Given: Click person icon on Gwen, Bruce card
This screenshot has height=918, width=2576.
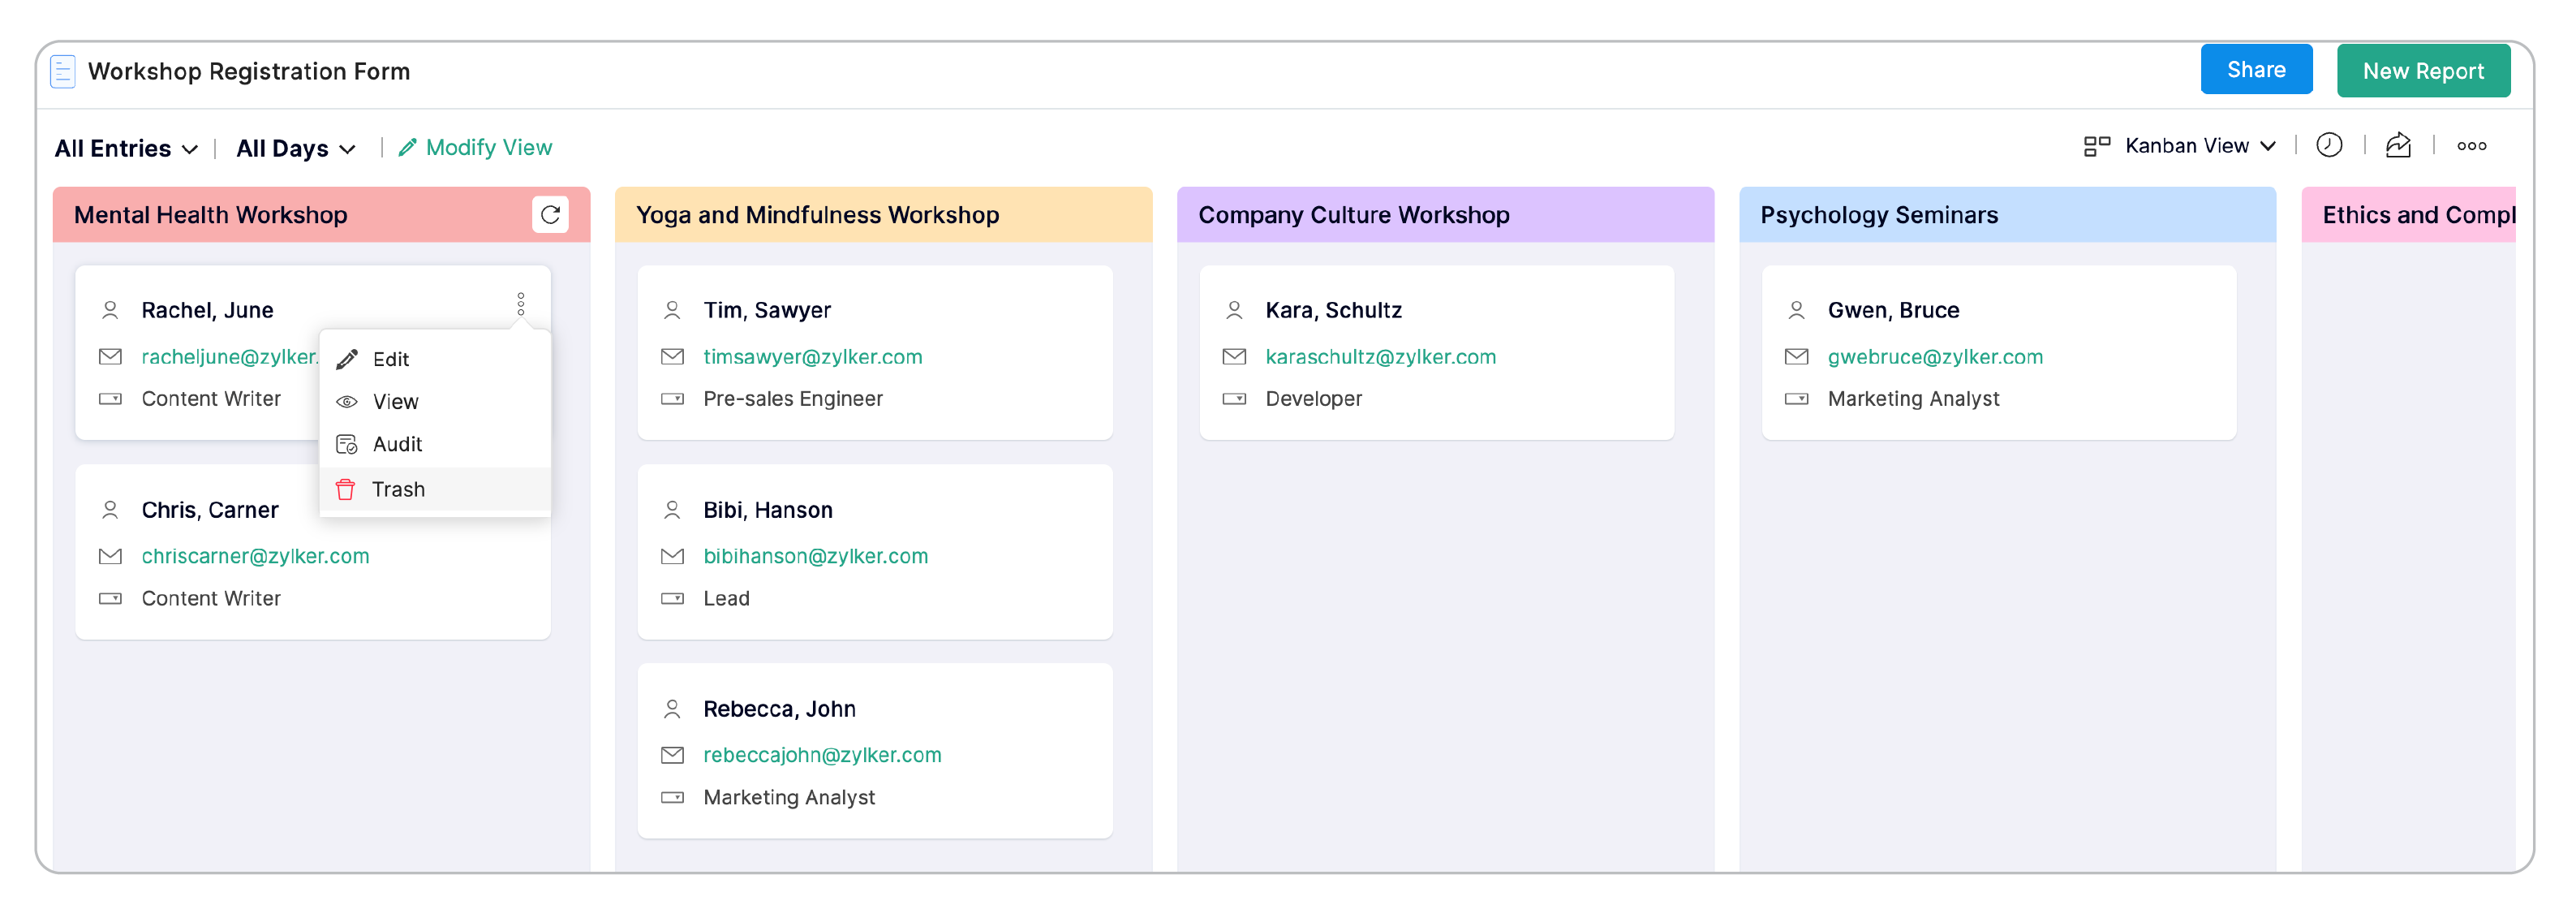Looking at the screenshot, I should 1796,310.
